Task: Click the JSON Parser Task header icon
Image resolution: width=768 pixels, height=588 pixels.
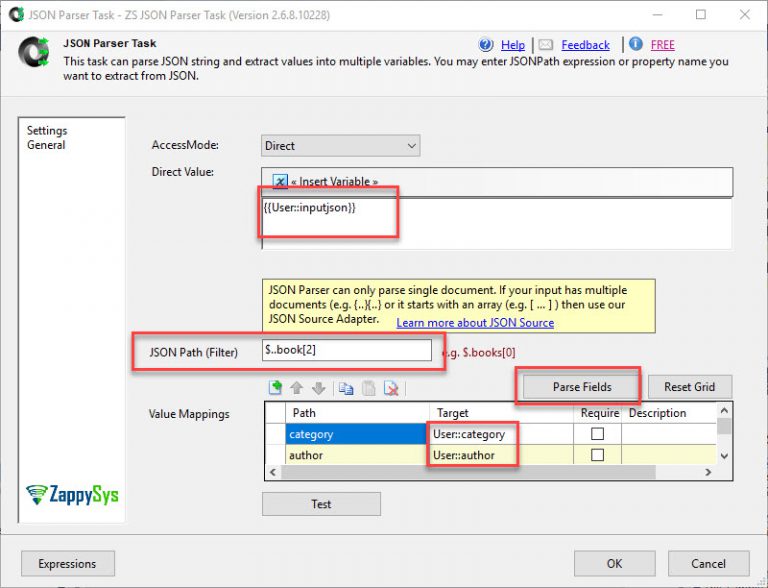Action: click(x=34, y=52)
